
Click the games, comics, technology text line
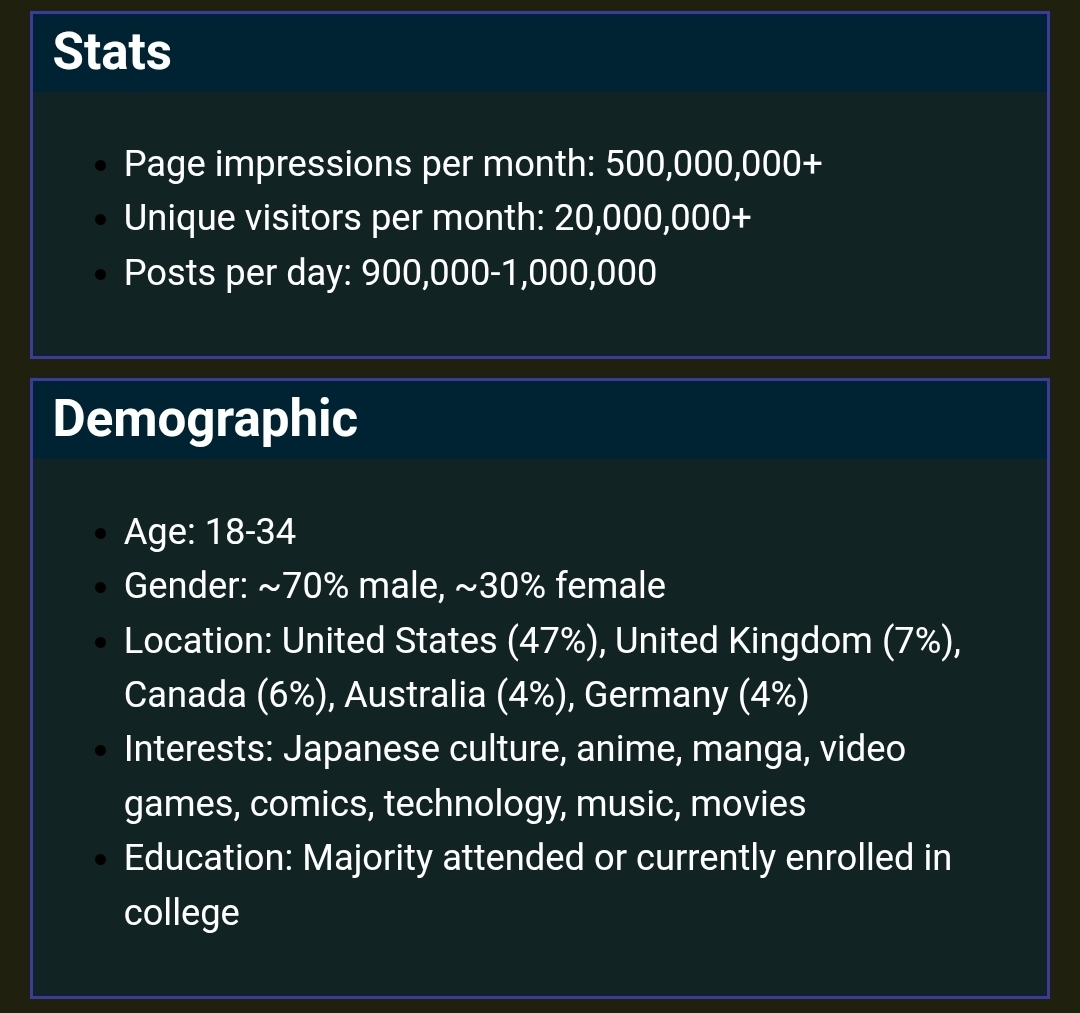pyautogui.click(x=465, y=804)
